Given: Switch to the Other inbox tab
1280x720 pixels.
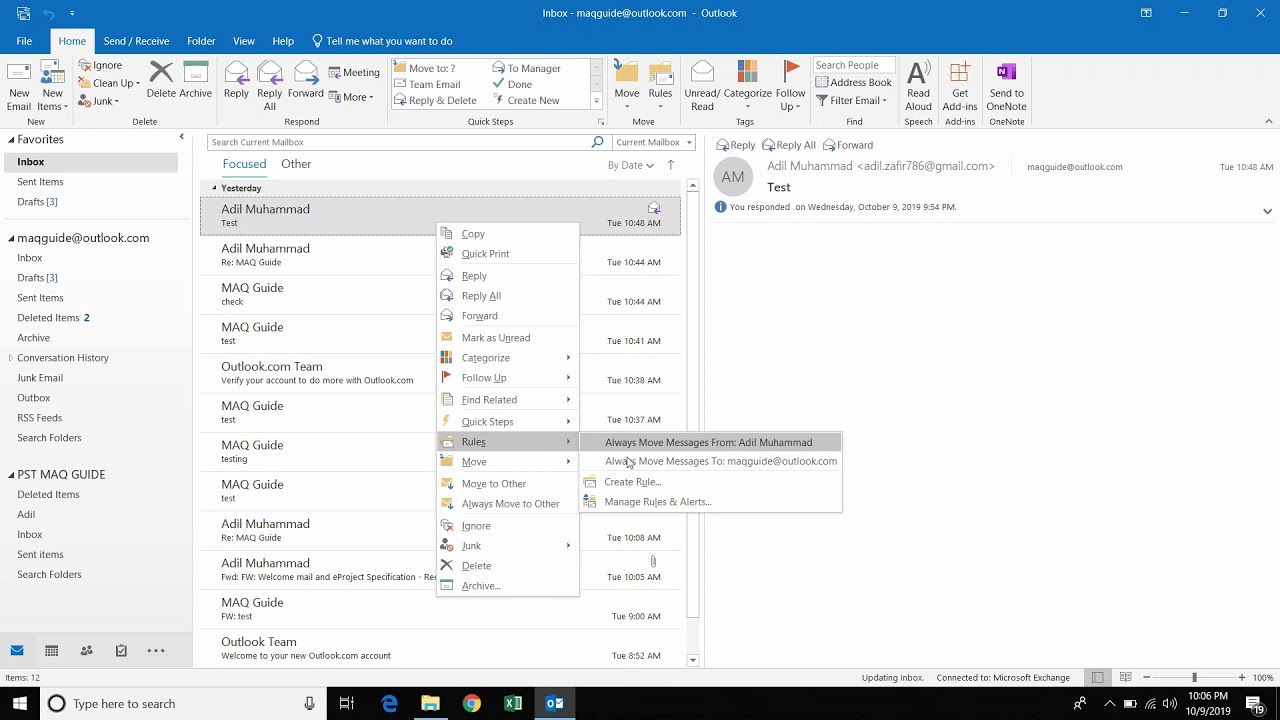Looking at the screenshot, I should click(x=296, y=164).
